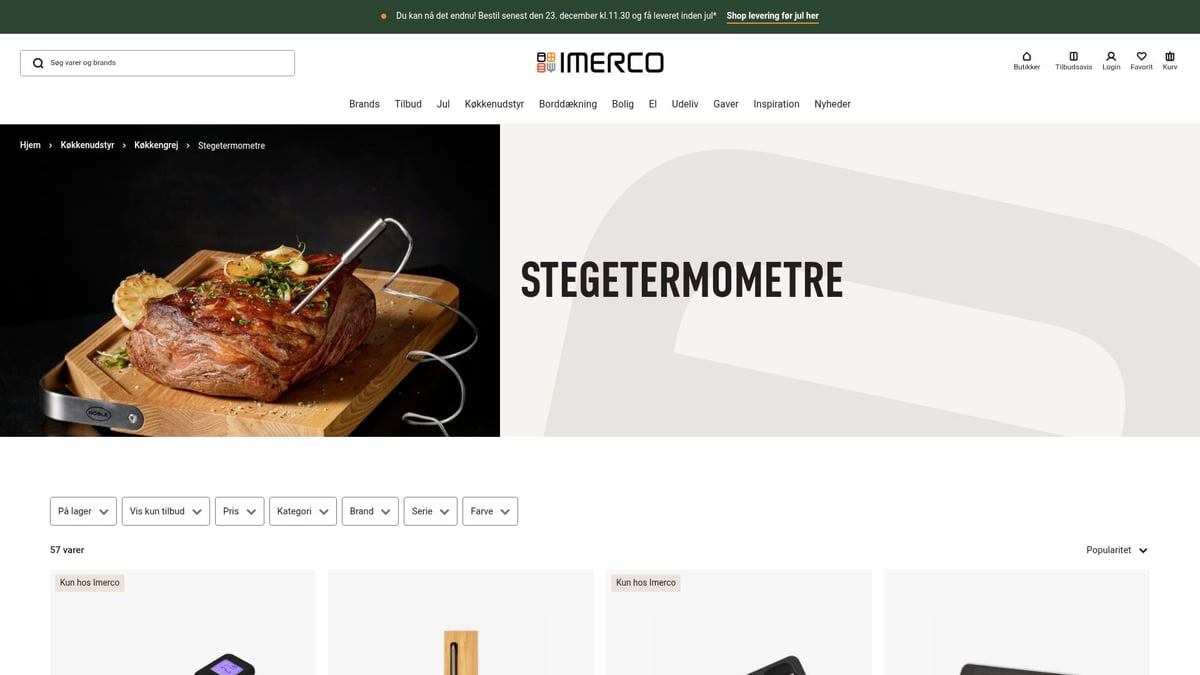The width and height of the screenshot is (1200, 675).
Task: Follow the Shop levering før jul her link
Action: tap(772, 16)
